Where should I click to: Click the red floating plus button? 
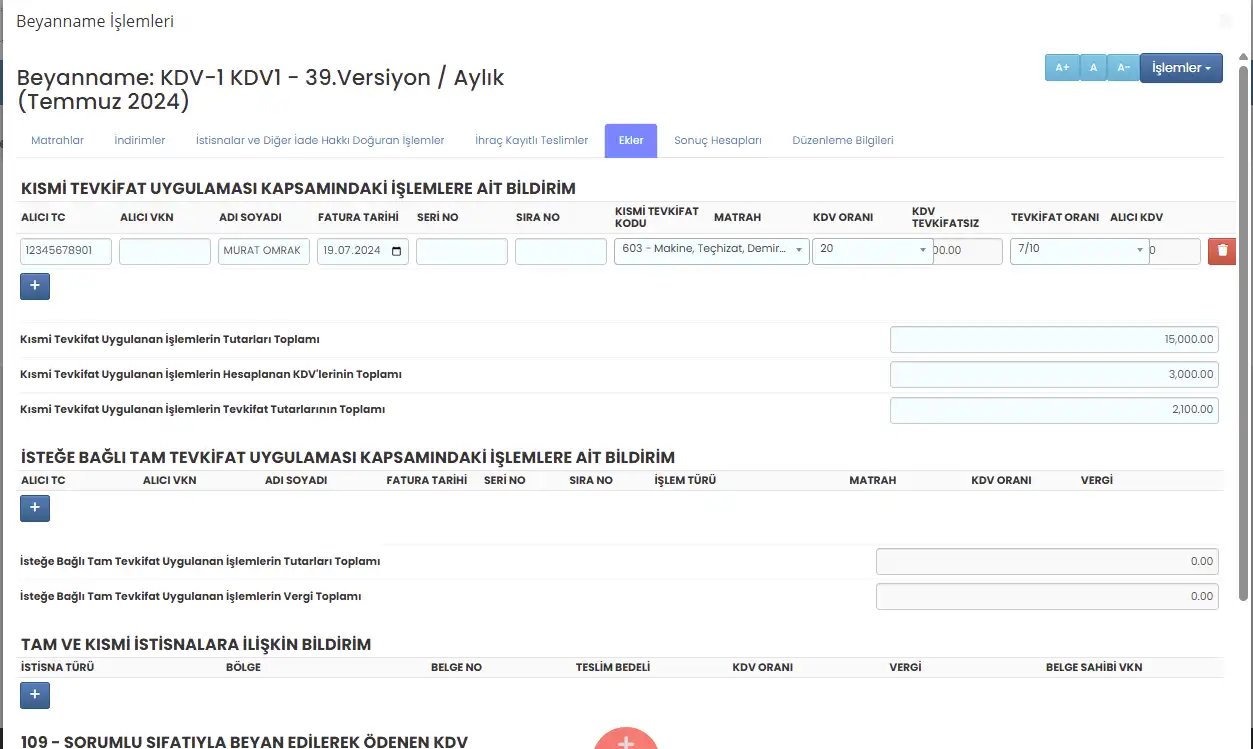pos(626,740)
